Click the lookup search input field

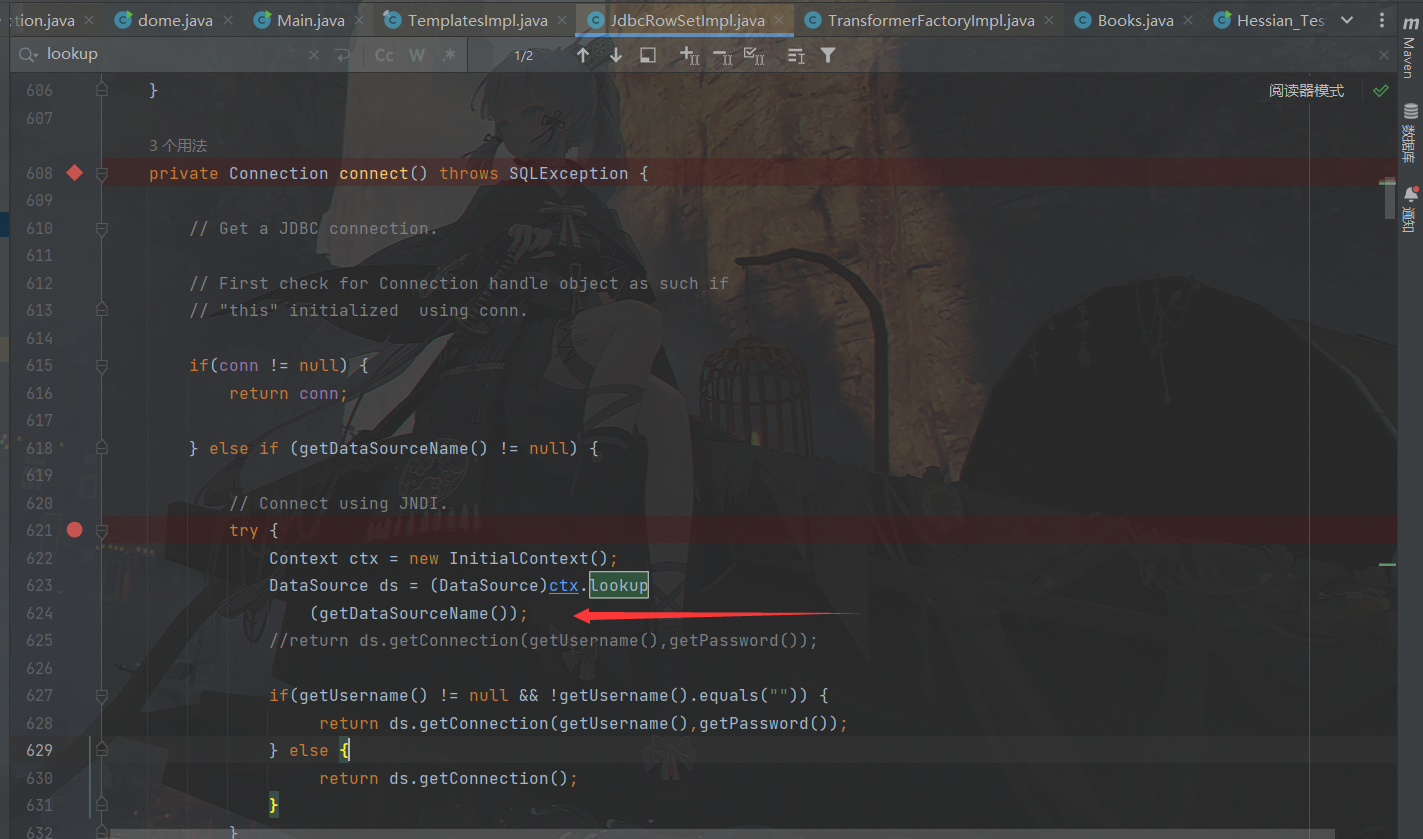(x=170, y=55)
